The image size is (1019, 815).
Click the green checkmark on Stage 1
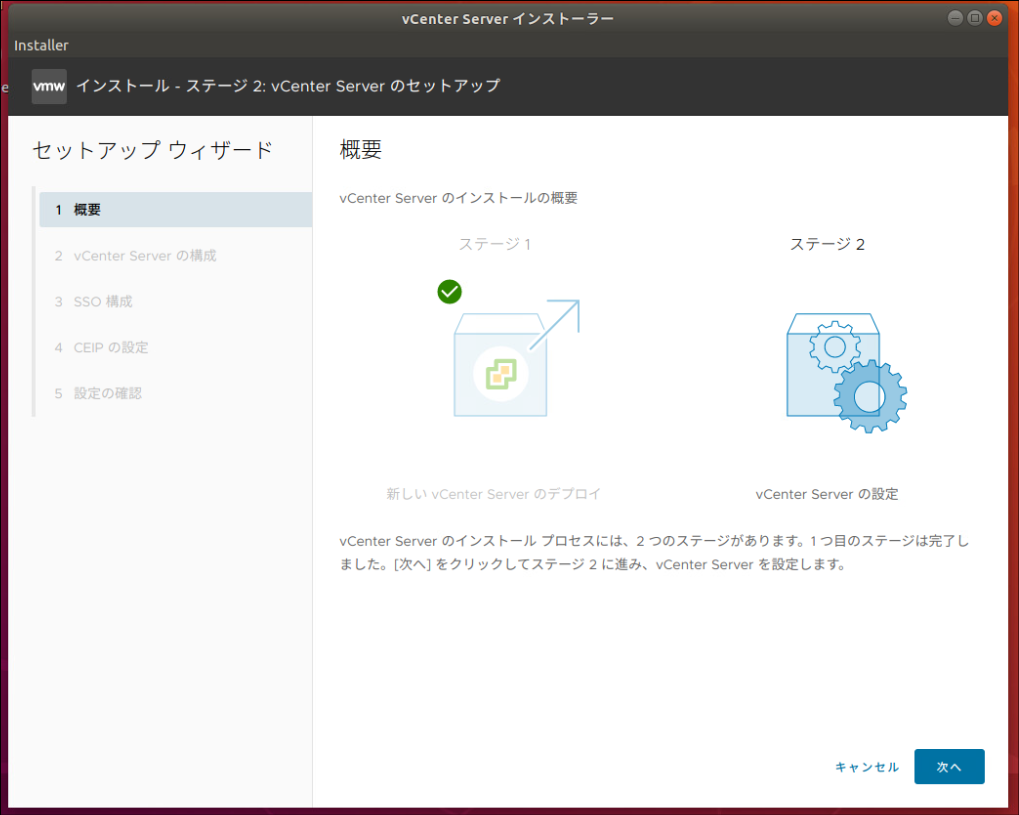pos(449,292)
